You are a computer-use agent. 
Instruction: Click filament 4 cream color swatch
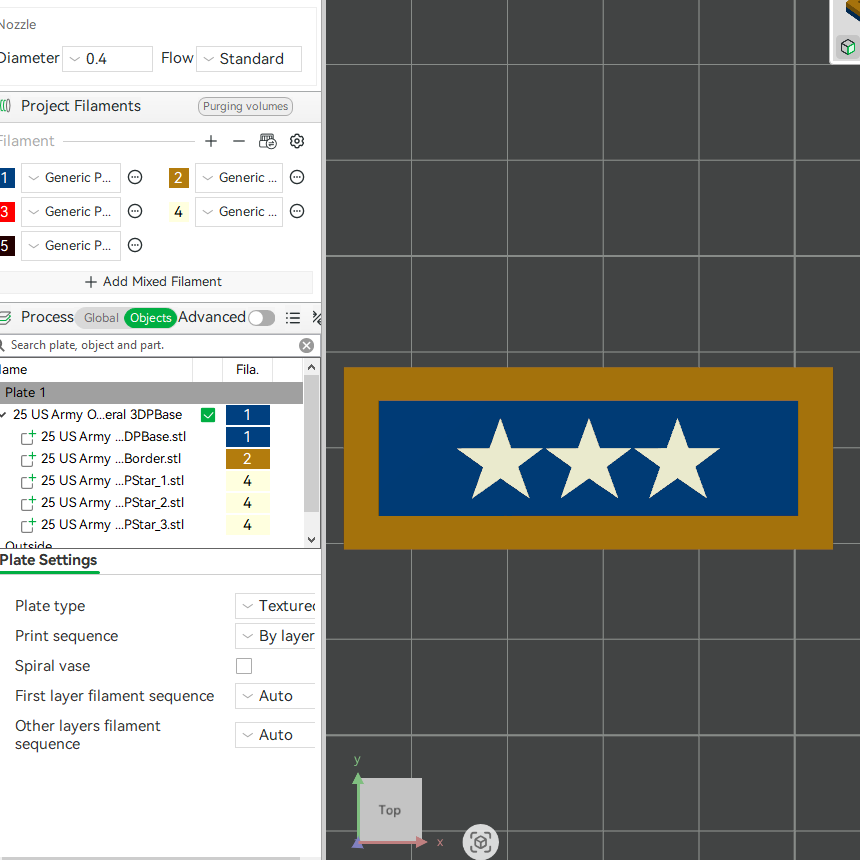click(x=179, y=212)
